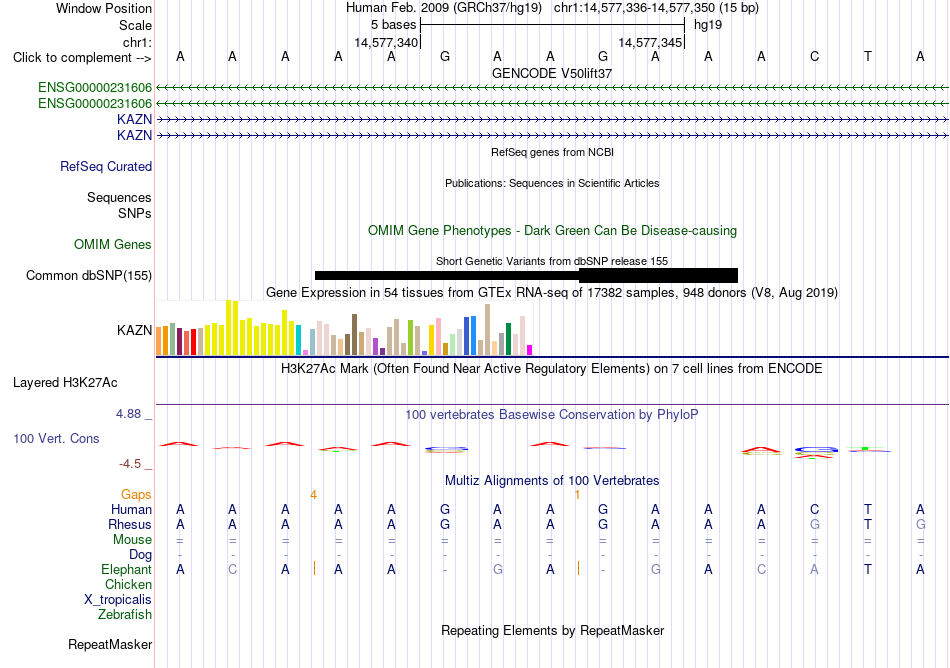The width and height of the screenshot is (950, 668).
Task: Click the Window Position track label
Action: pos(104,8)
